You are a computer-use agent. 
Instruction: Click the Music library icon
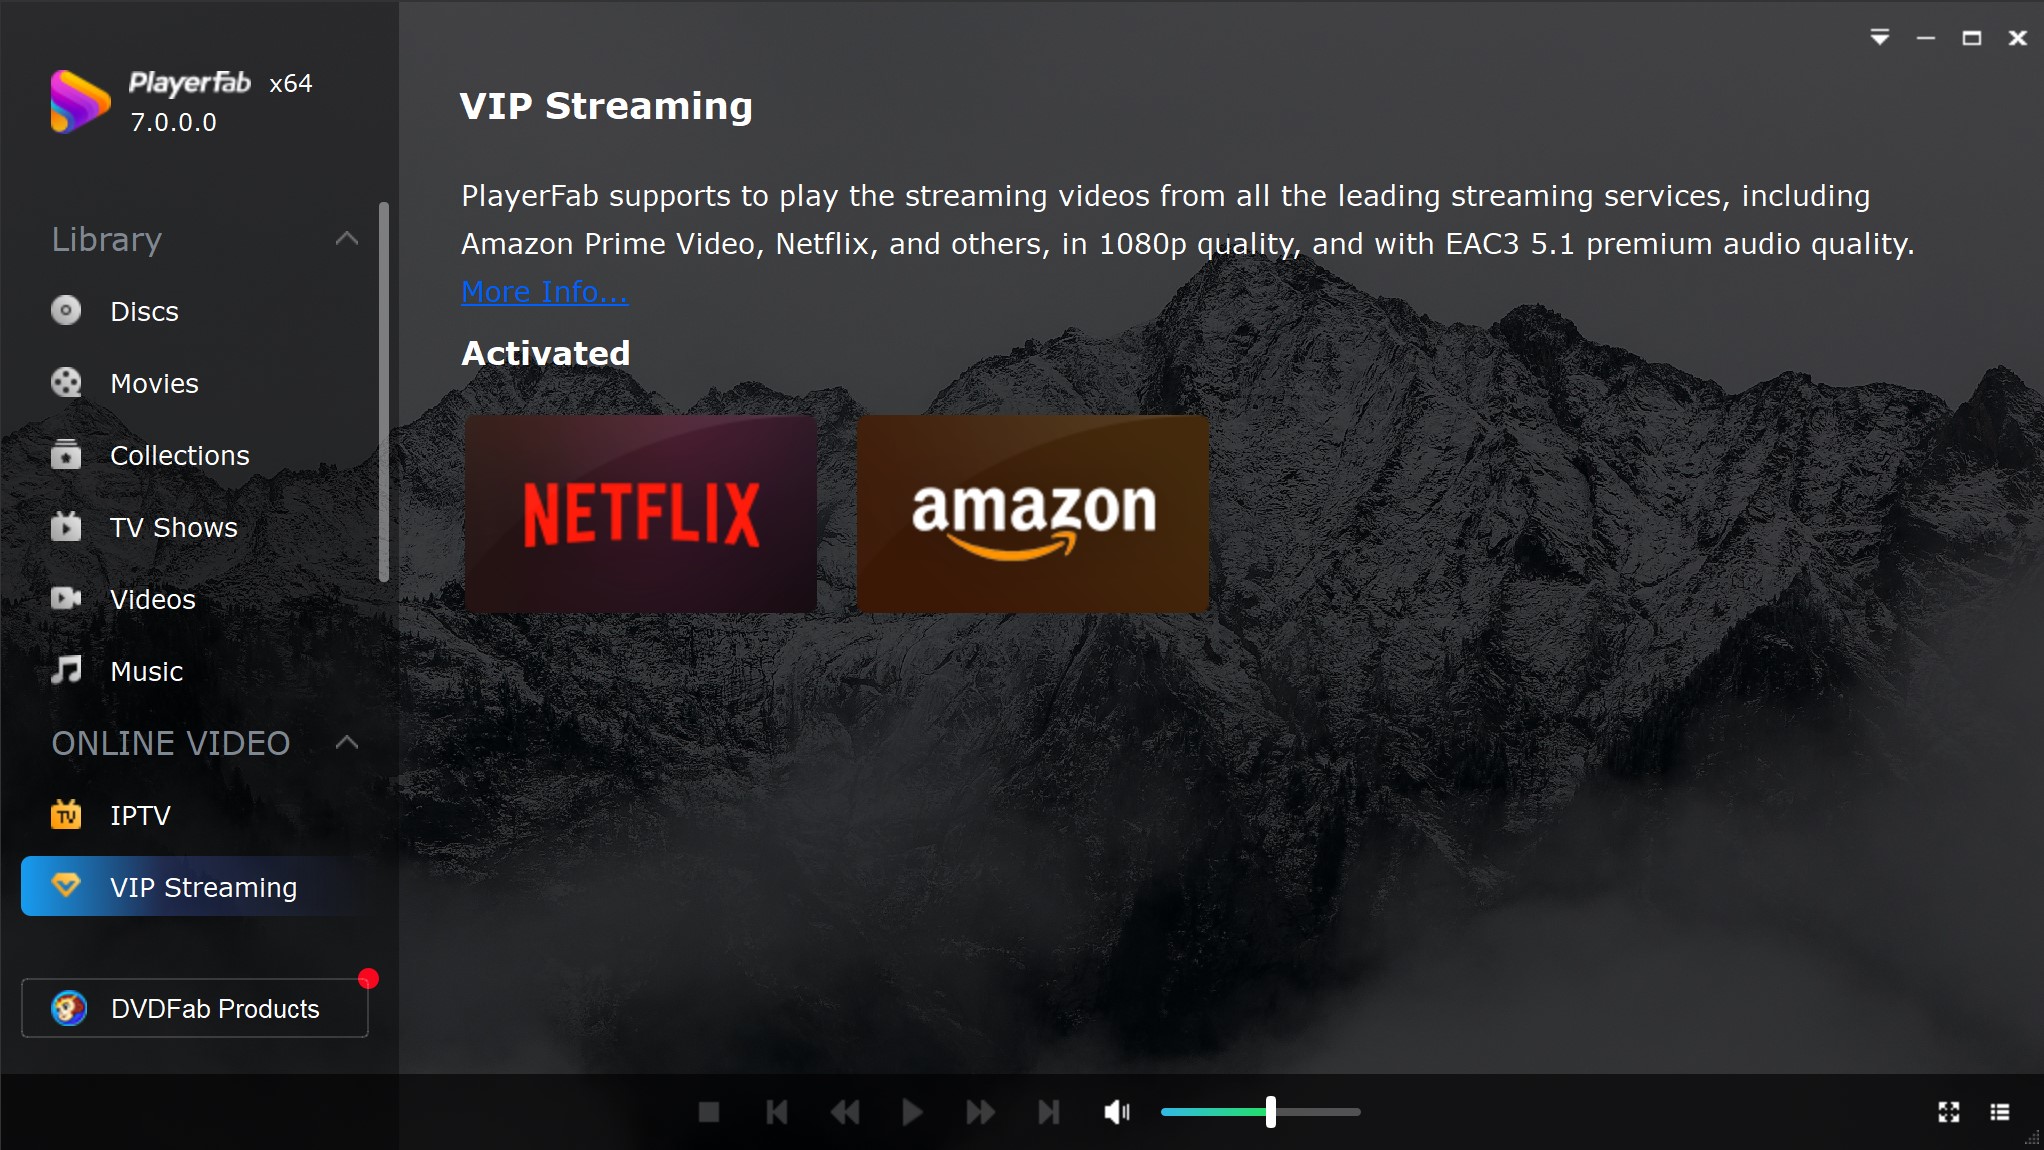tap(66, 671)
